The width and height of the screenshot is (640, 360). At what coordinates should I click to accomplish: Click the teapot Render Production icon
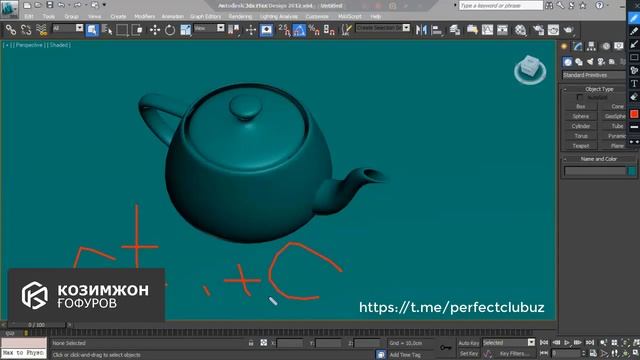coord(568,30)
